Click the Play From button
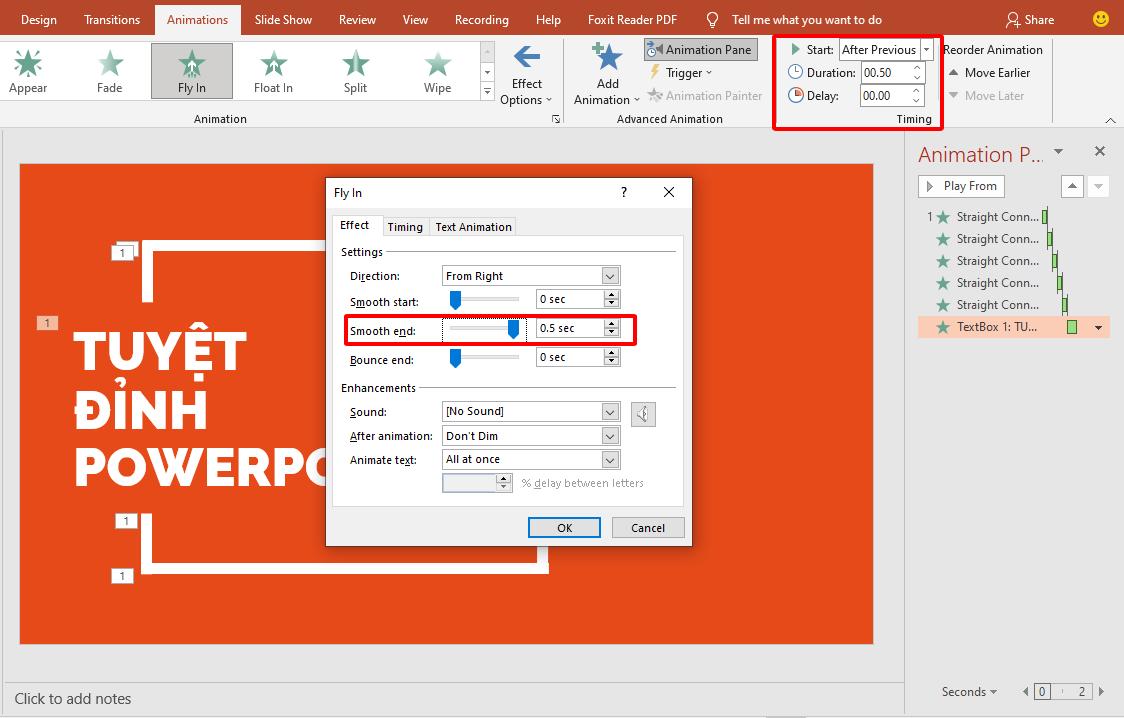Screen dimensions: 1124x718 960,186
